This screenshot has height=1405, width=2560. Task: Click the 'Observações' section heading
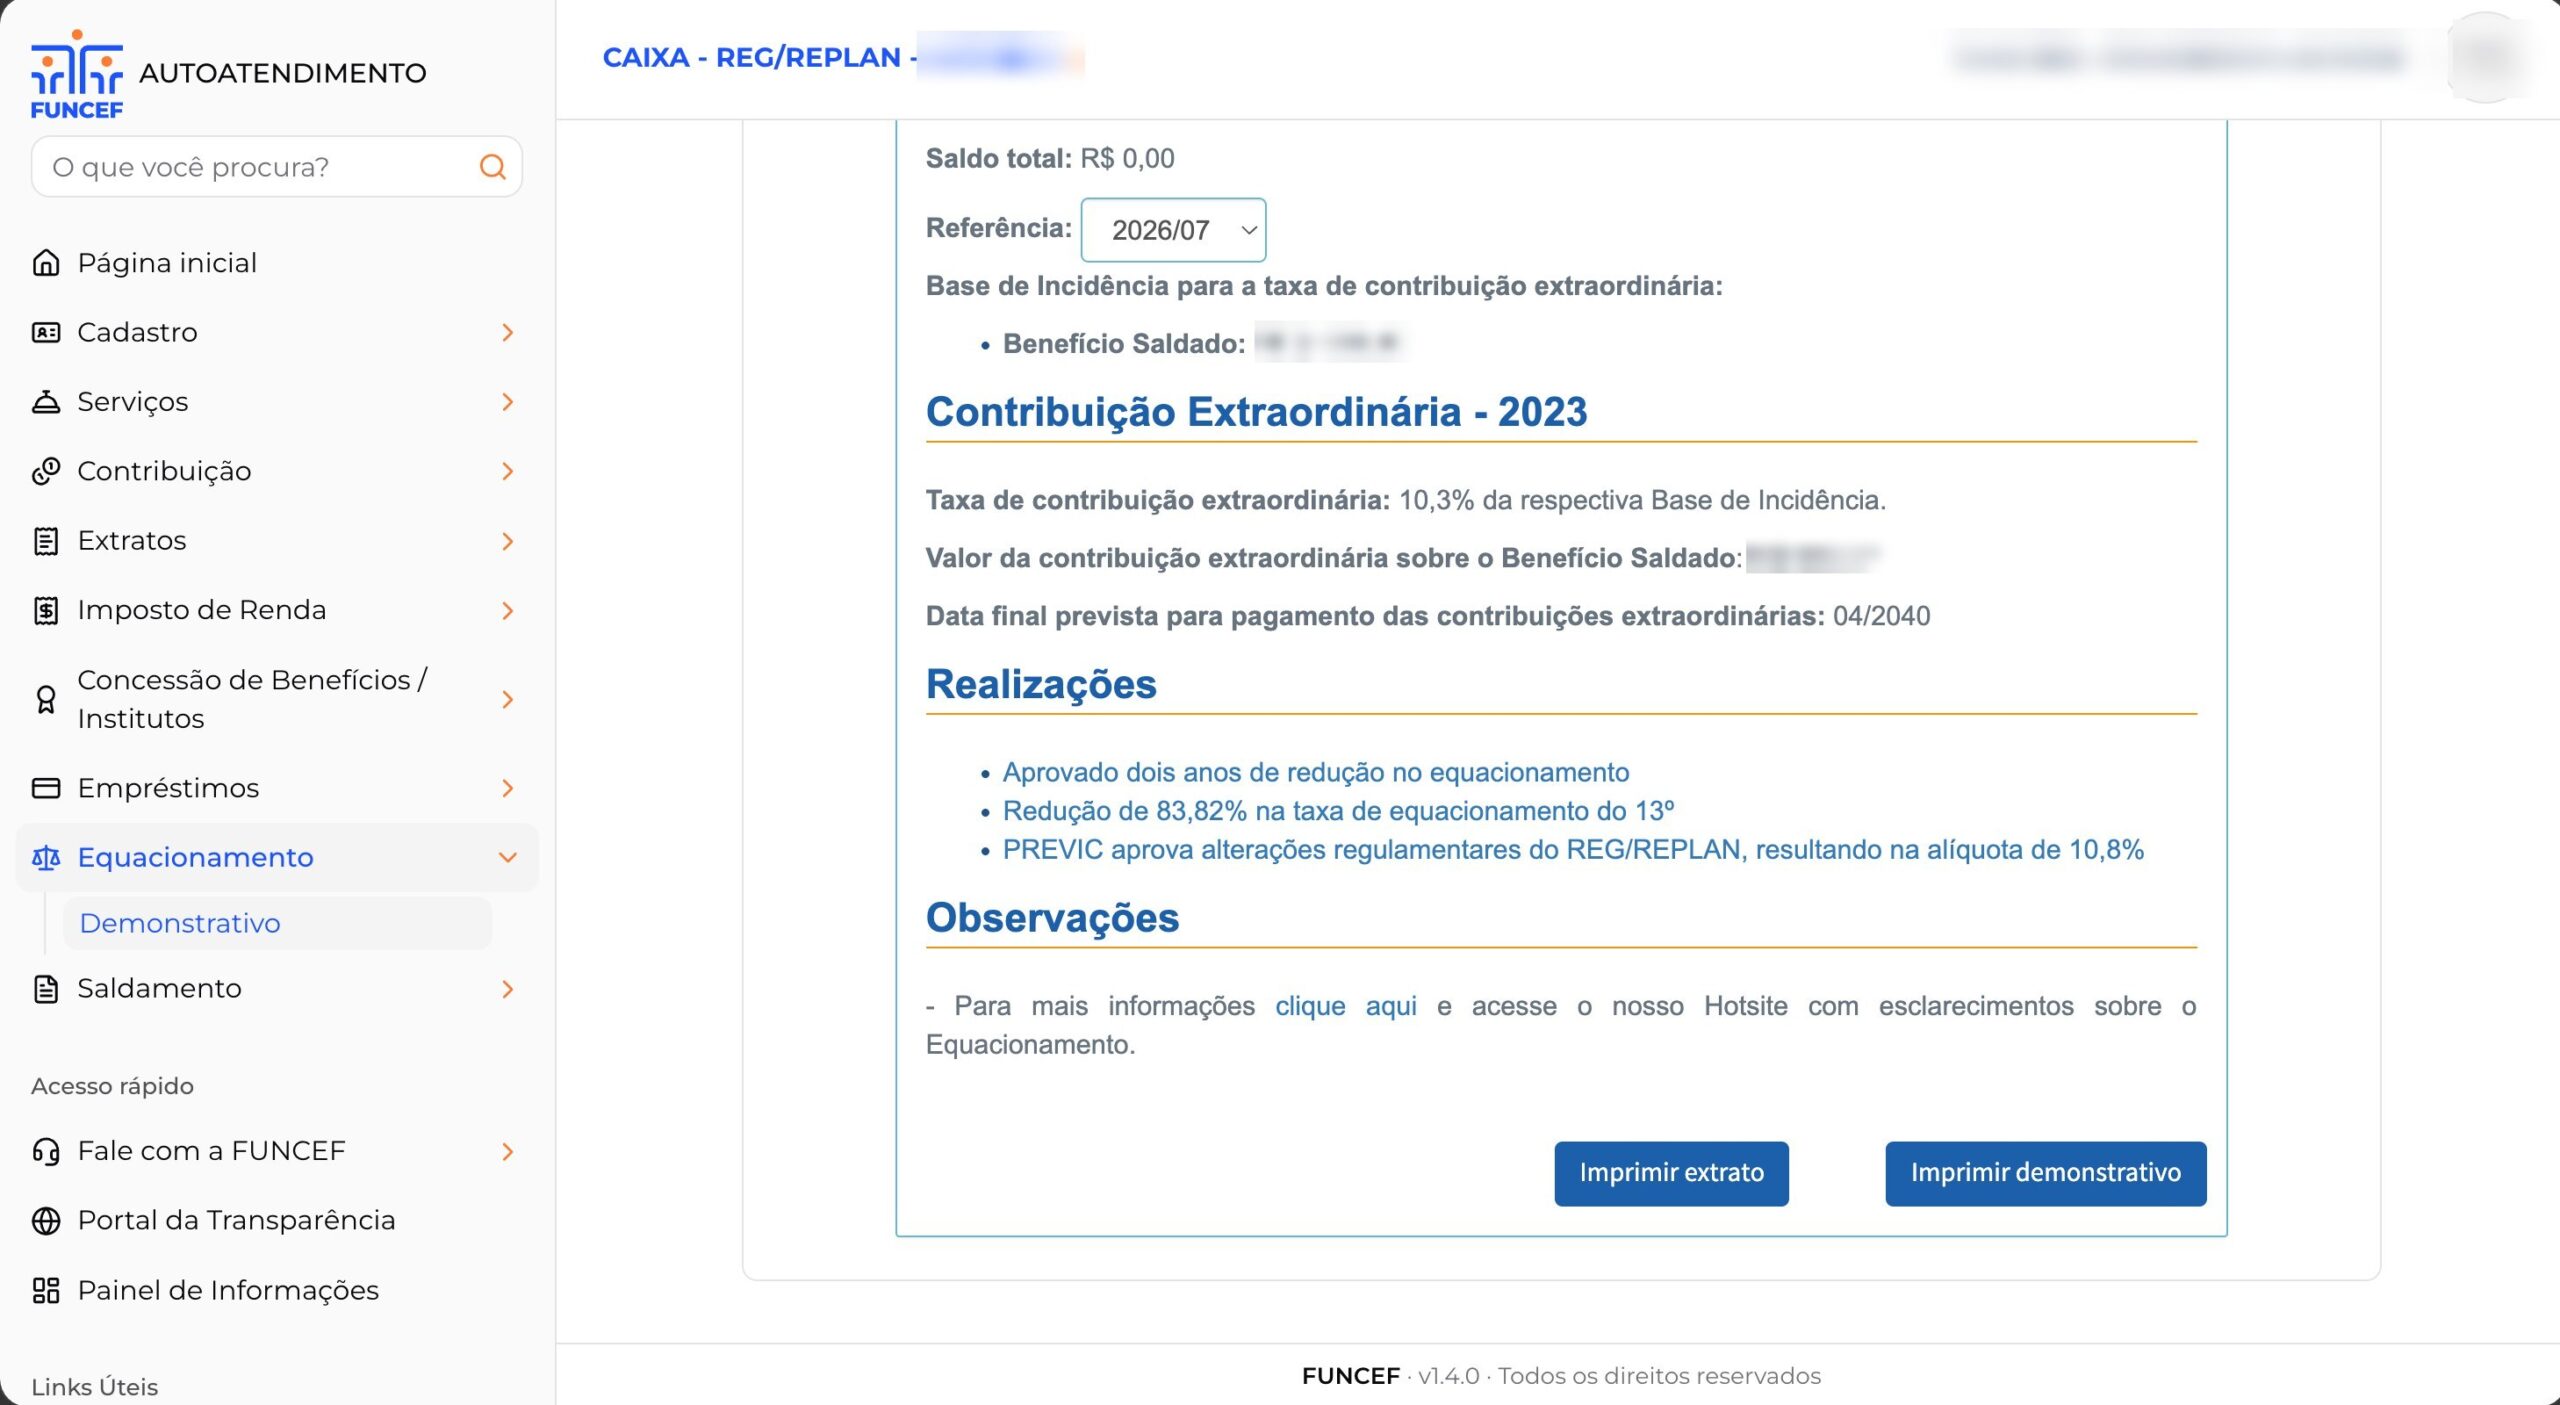pyautogui.click(x=1052, y=918)
